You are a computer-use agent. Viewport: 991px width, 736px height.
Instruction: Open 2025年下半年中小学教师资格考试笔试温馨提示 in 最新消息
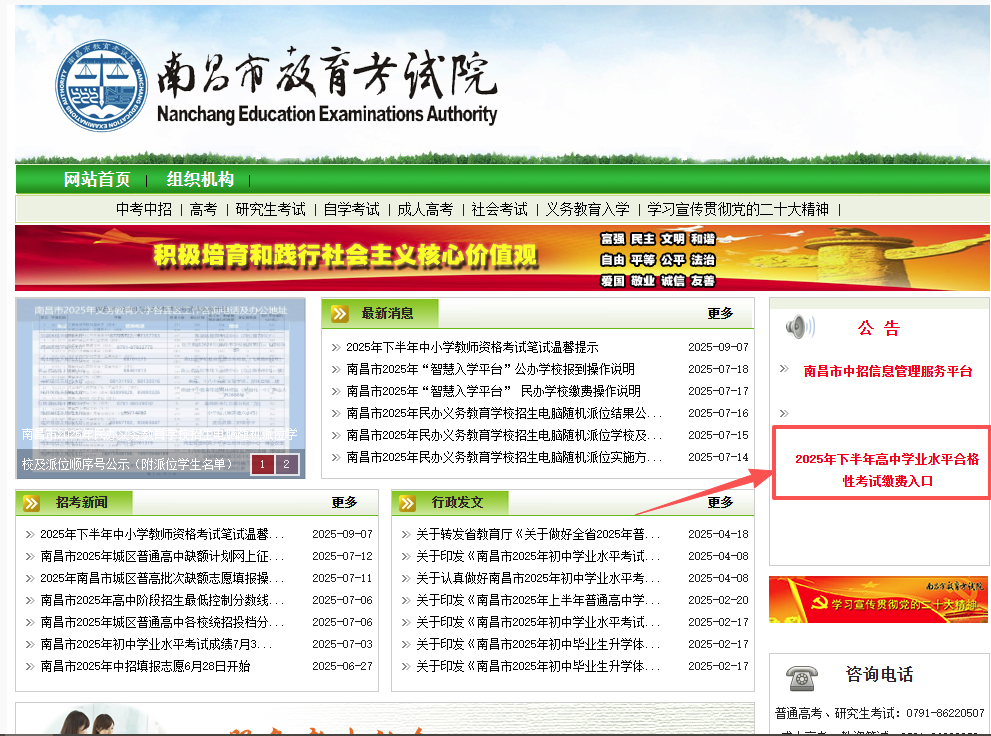click(472, 347)
